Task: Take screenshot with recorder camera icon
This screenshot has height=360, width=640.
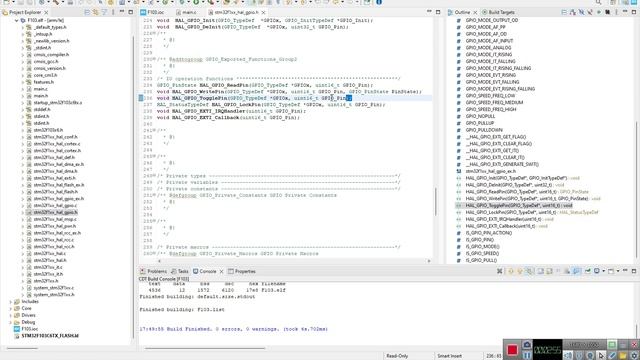Action: pos(527,345)
